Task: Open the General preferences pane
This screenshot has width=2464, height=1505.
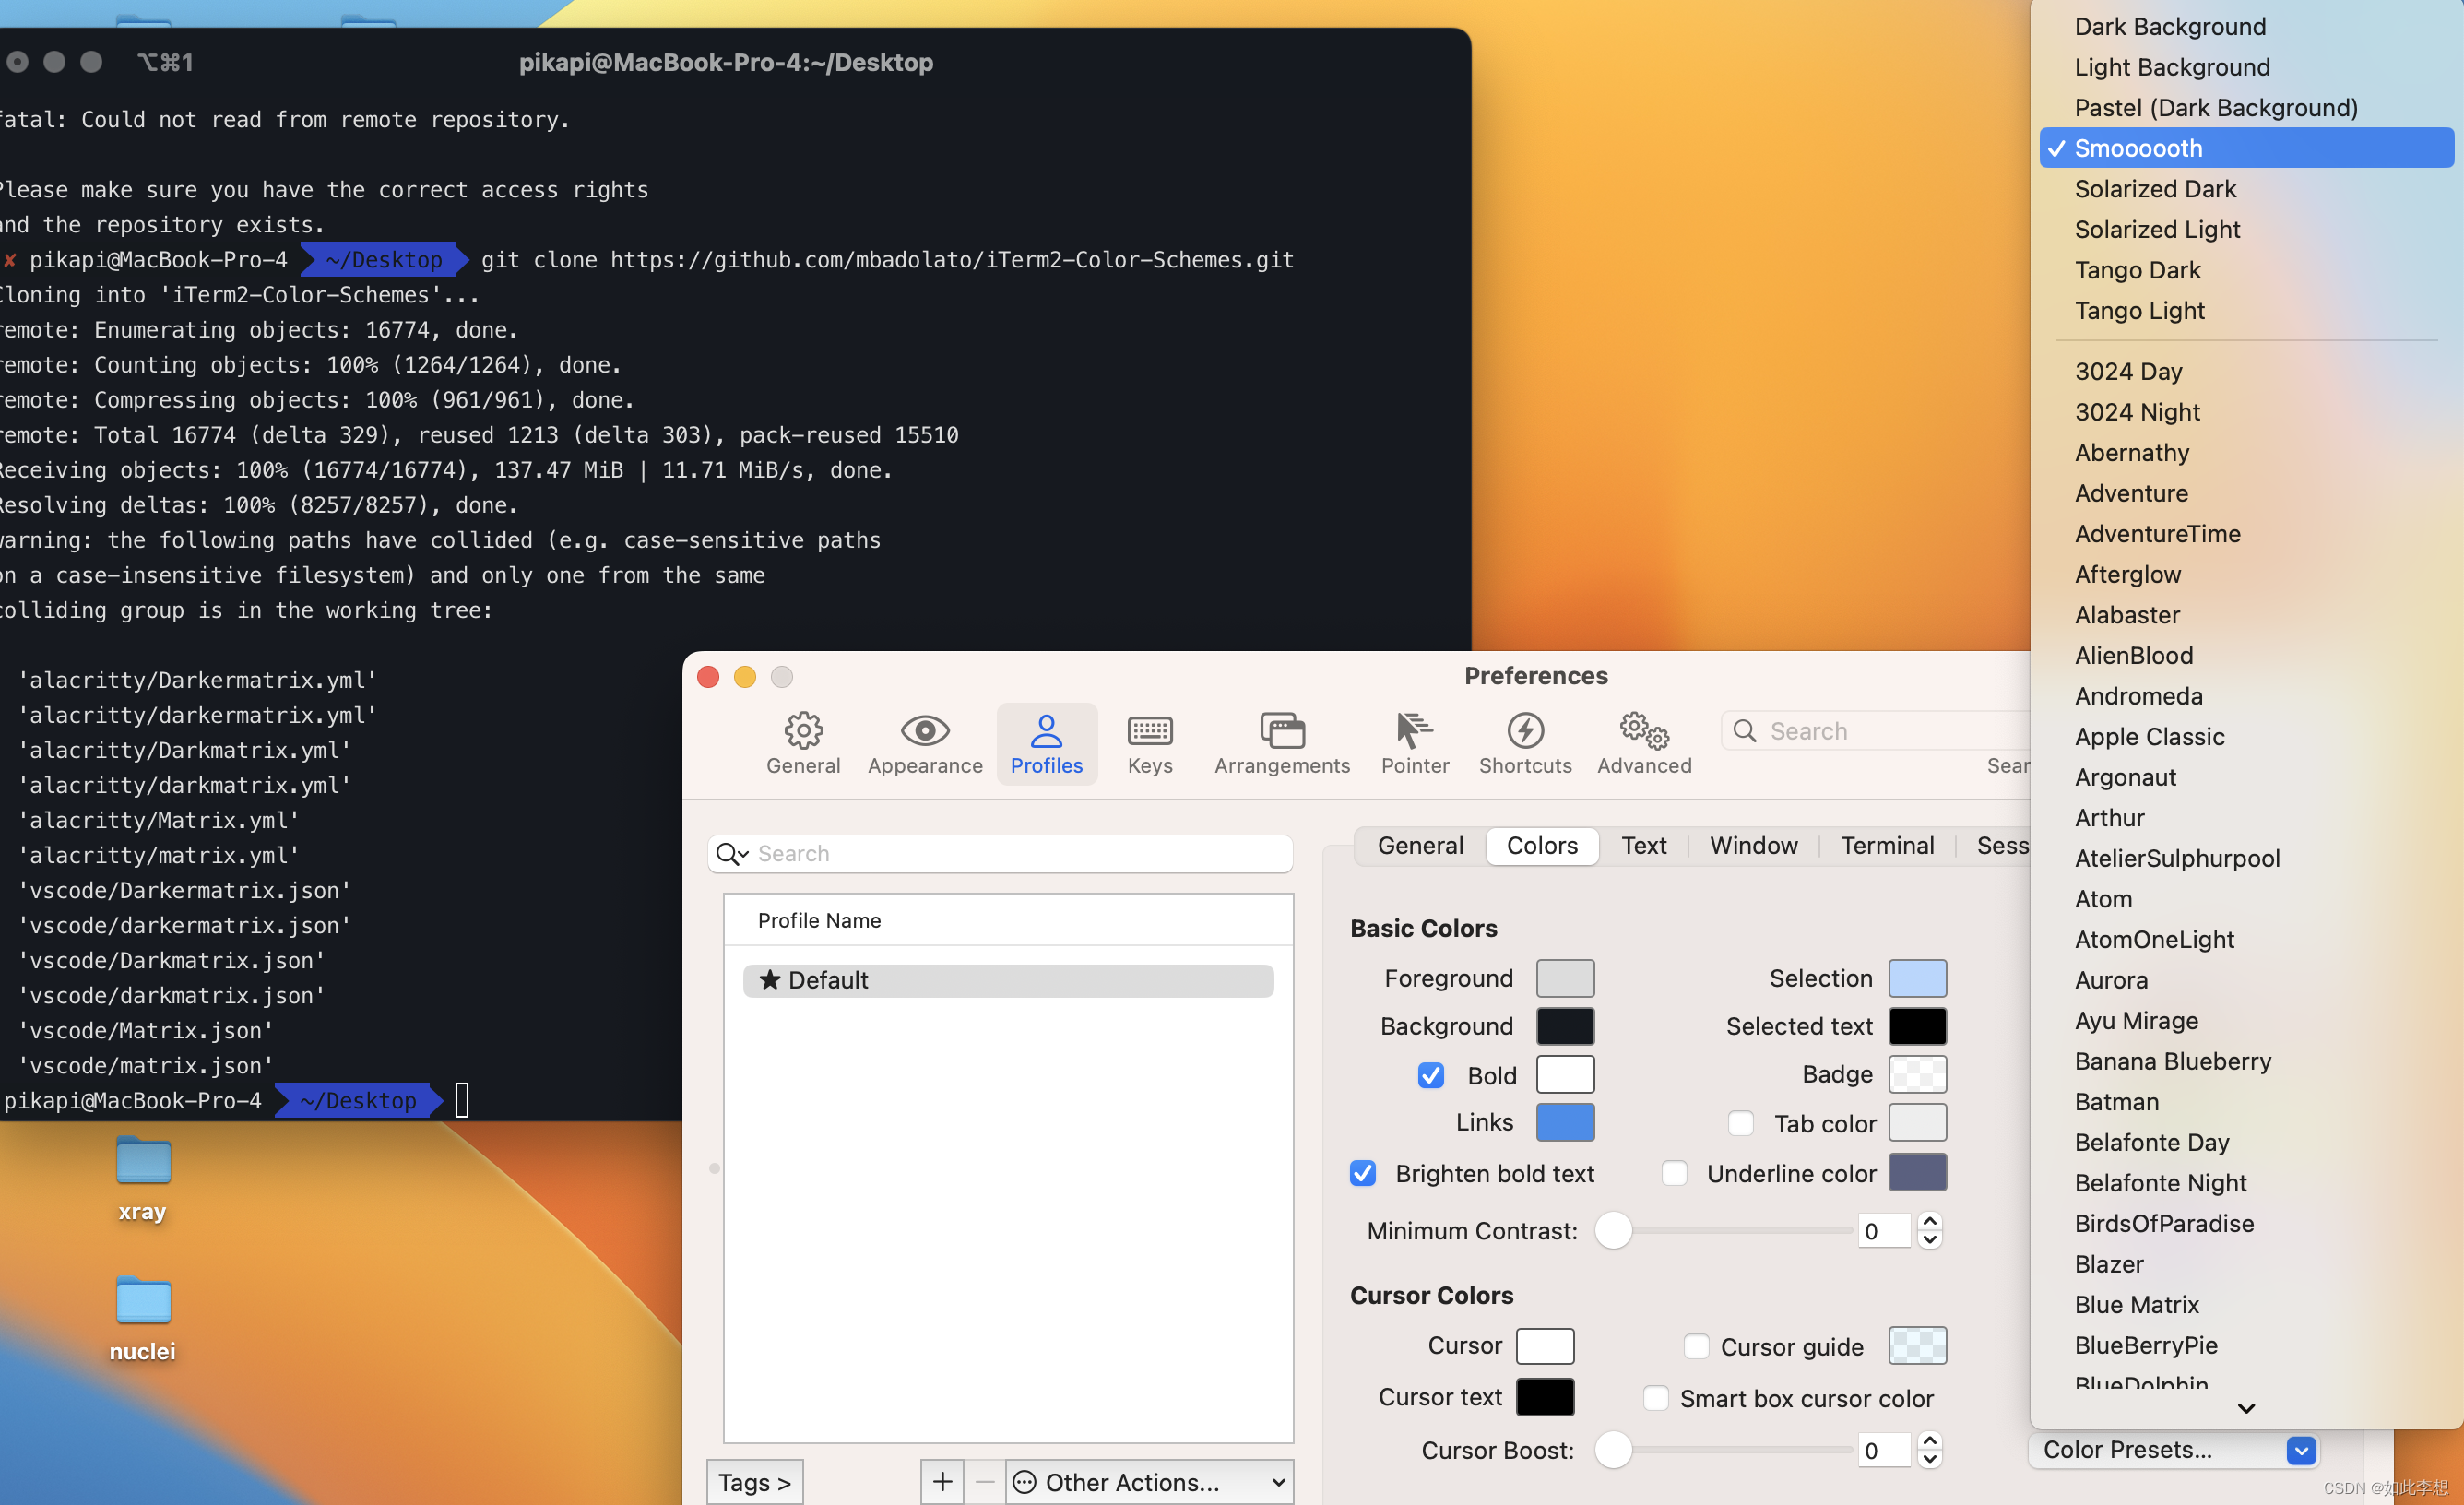Action: pyautogui.click(x=802, y=743)
